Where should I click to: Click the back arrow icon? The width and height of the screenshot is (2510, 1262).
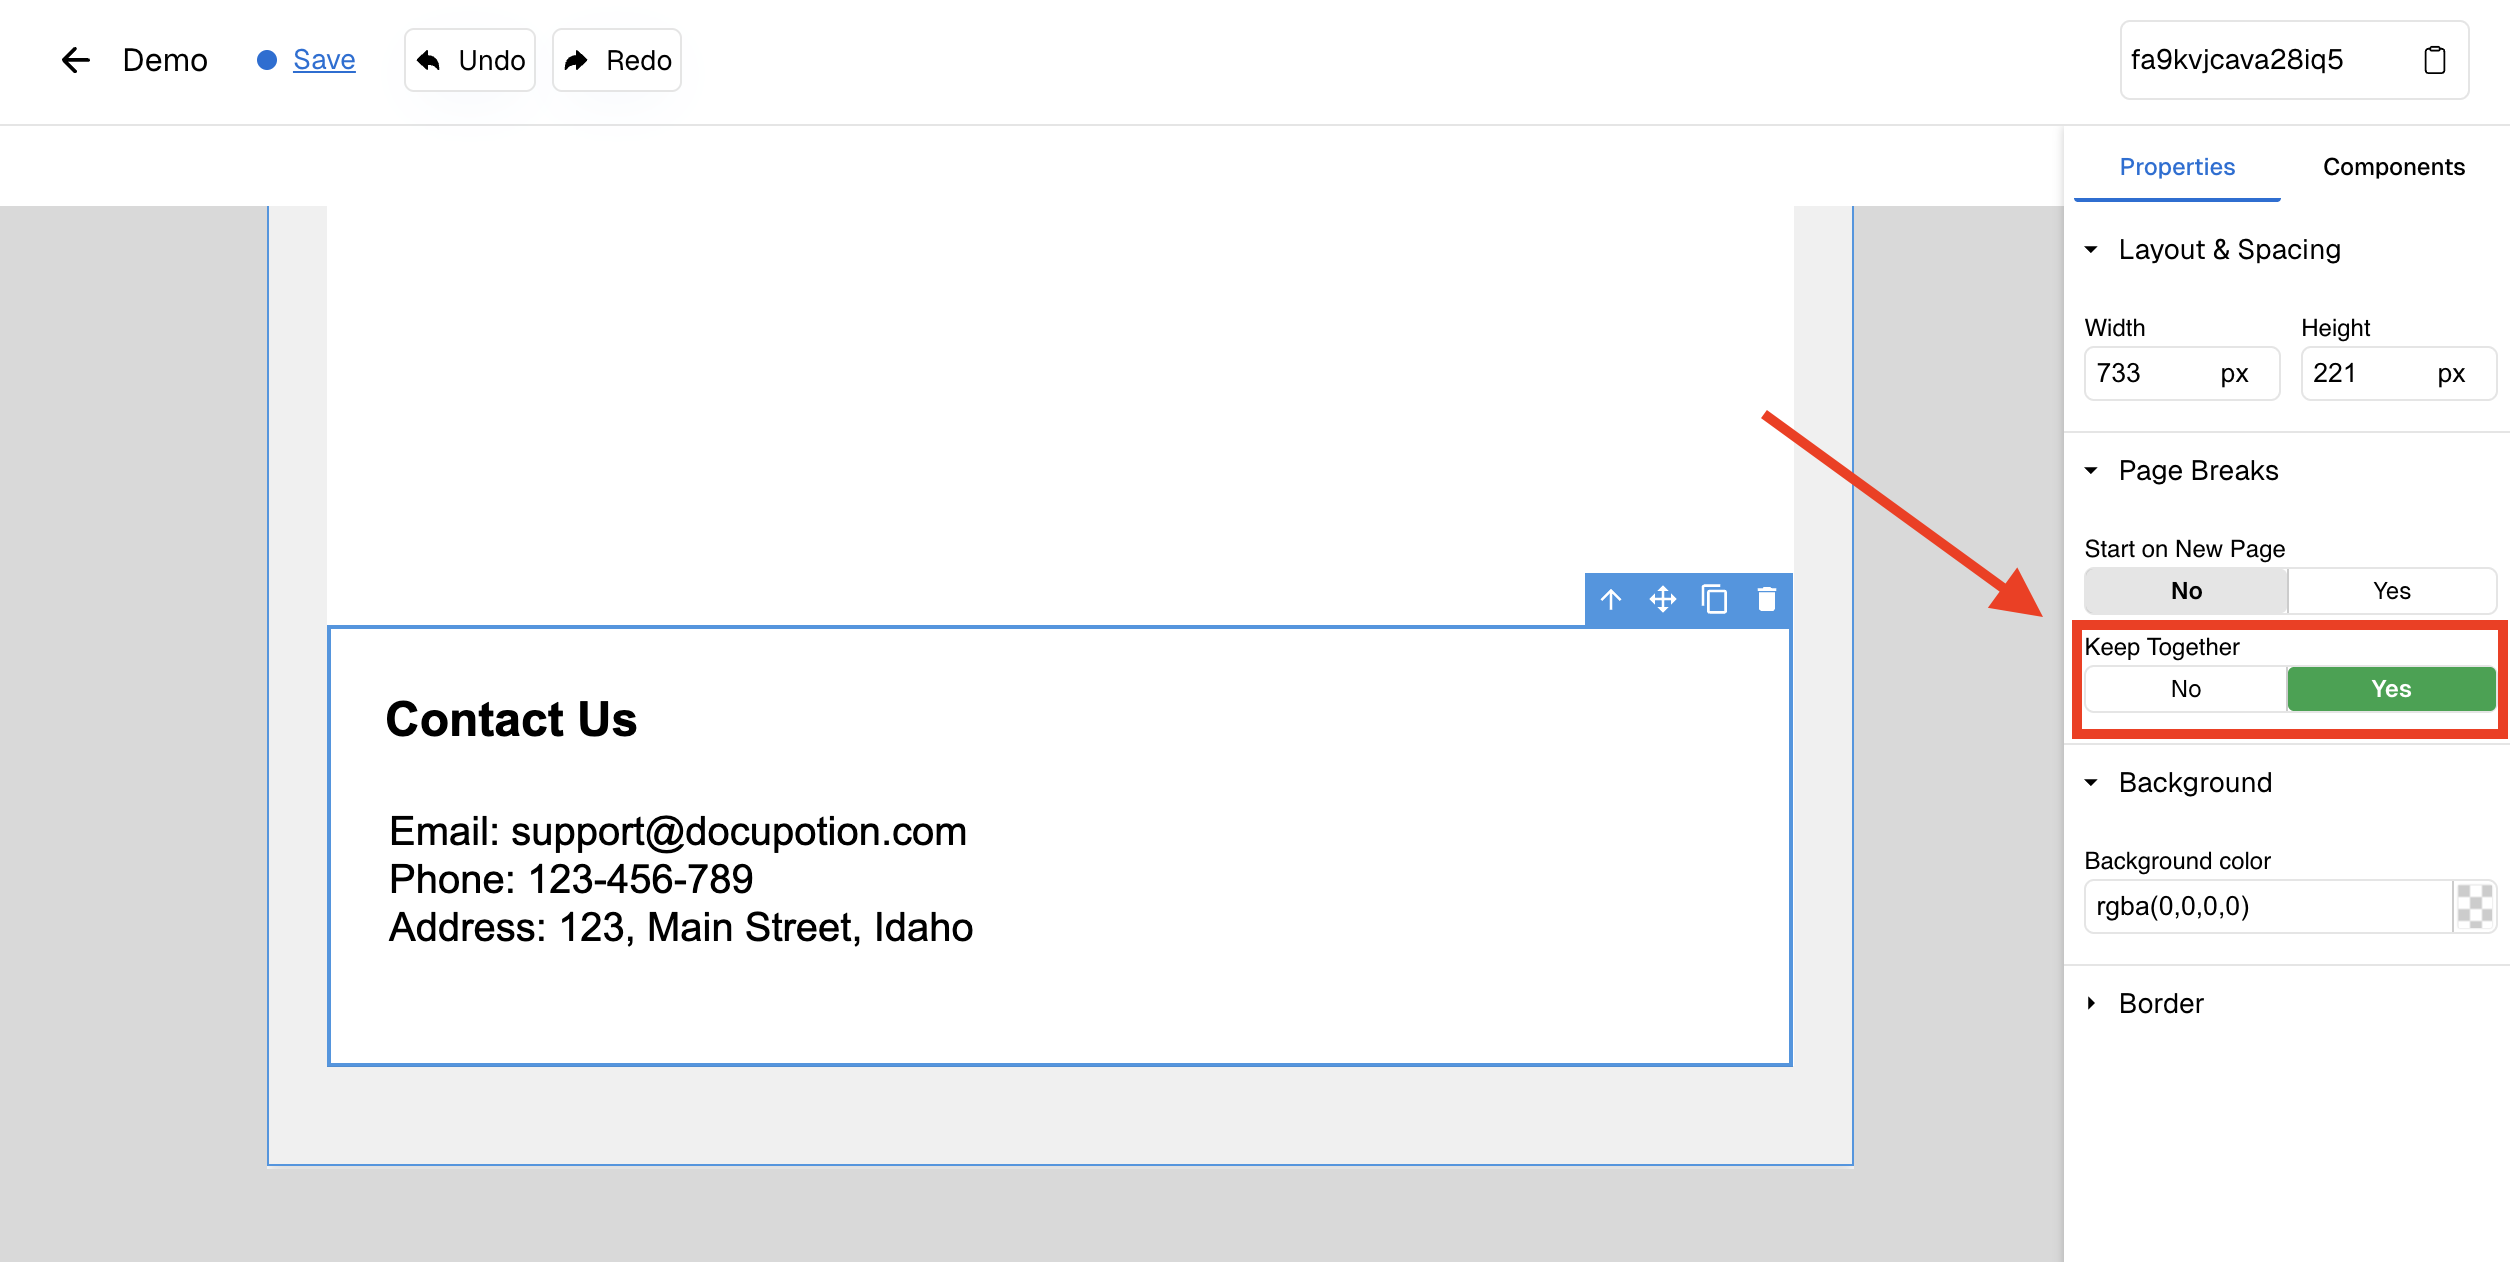click(x=76, y=60)
